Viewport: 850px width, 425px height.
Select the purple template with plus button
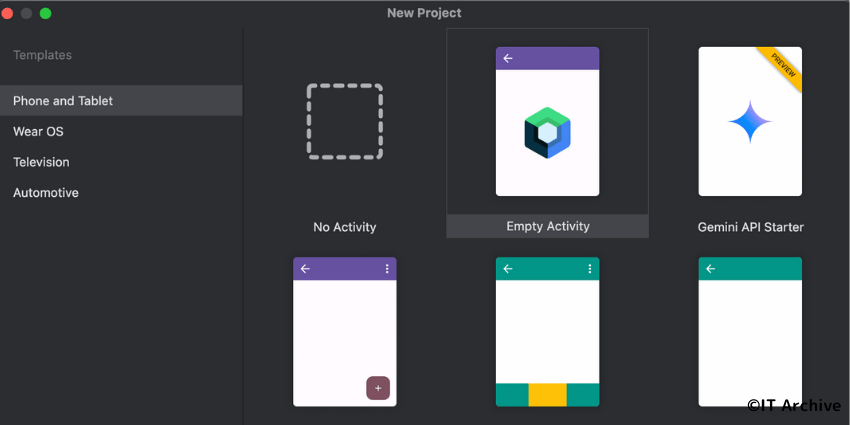click(x=345, y=332)
